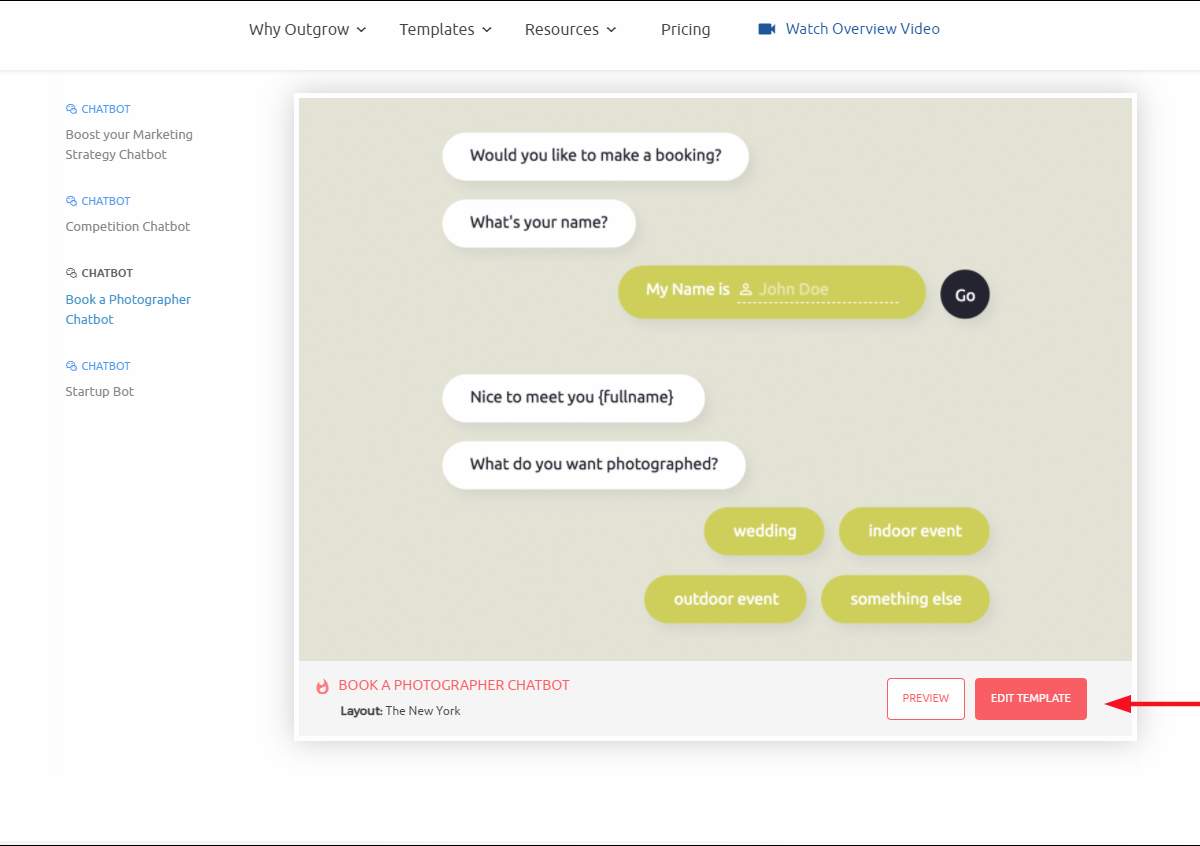Click the video camera icon in navigation
The height and width of the screenshot is (846, 1200).
[x=767, y=29]
